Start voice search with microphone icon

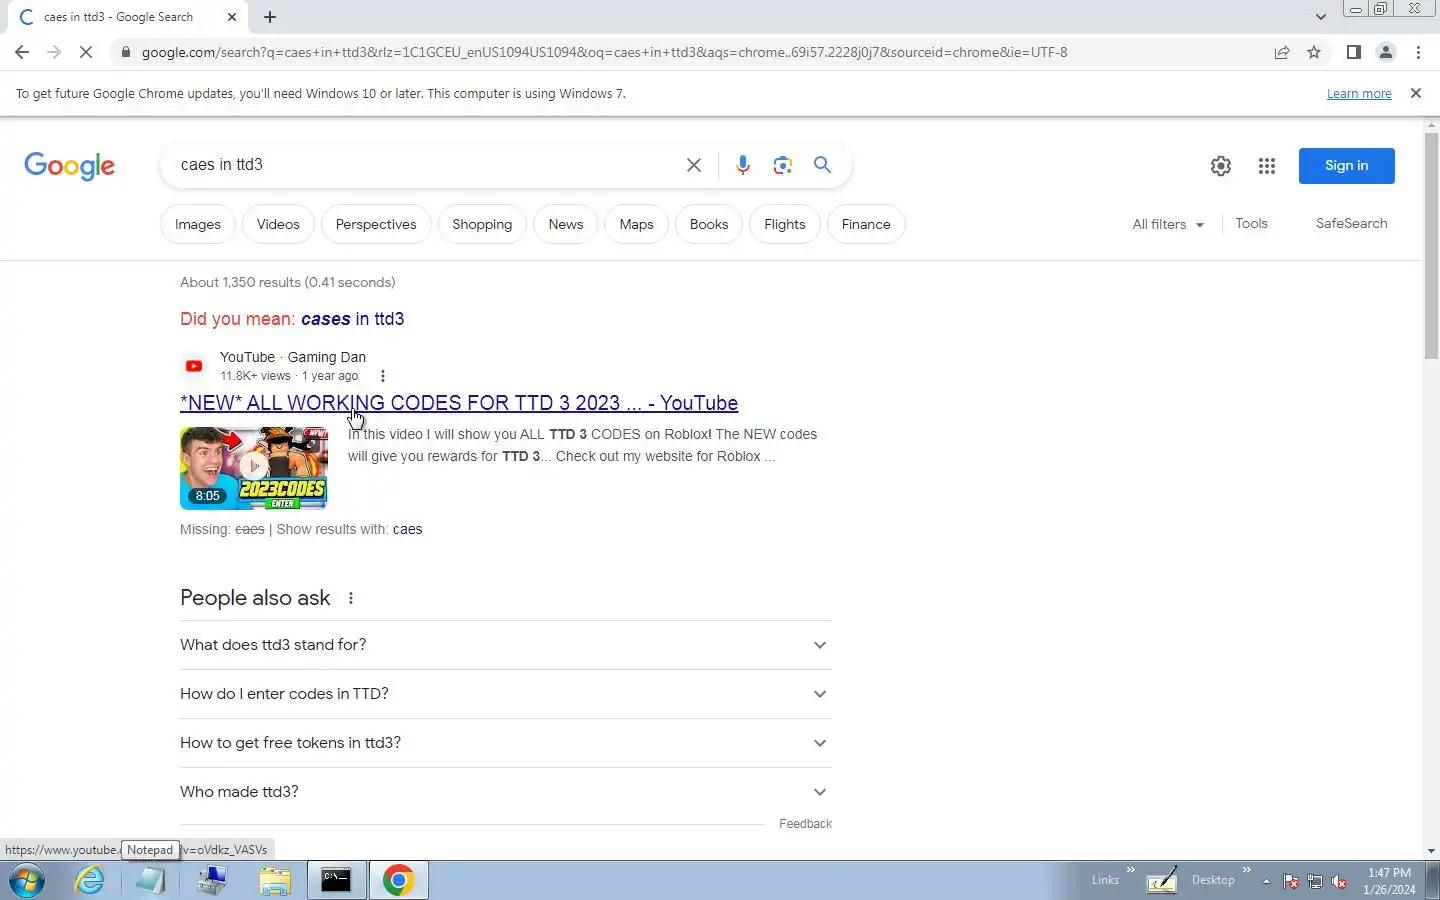[742, 165]
